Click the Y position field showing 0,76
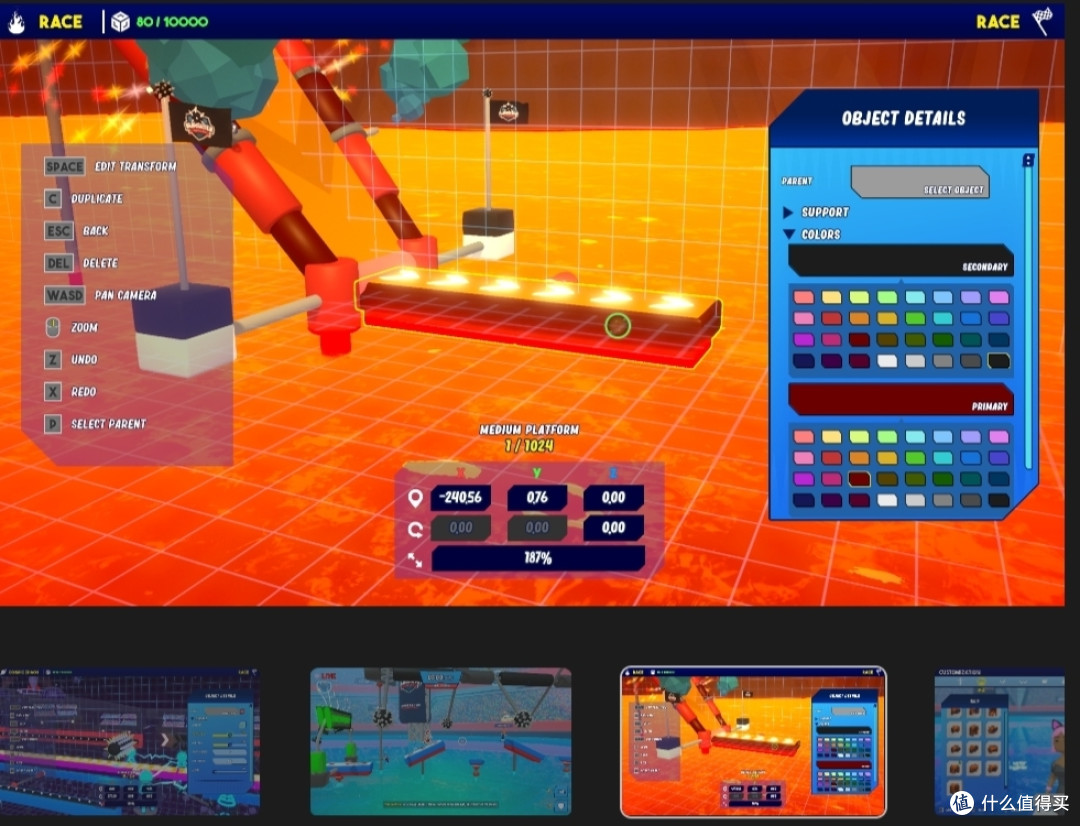 click(537, 497)
